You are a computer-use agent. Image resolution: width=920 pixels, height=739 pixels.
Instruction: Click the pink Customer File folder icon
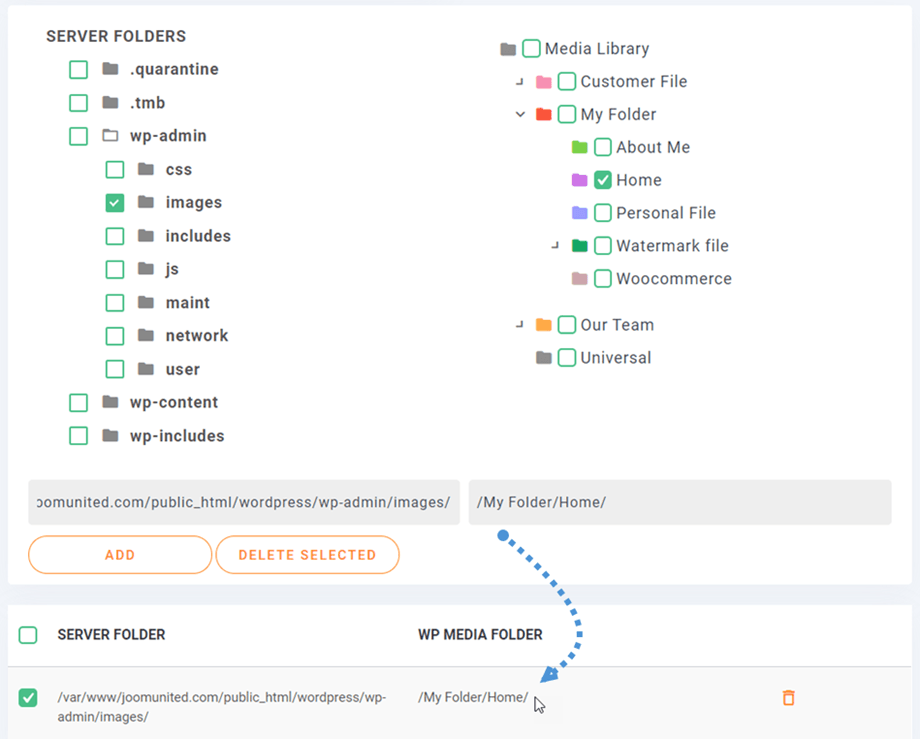544,82
